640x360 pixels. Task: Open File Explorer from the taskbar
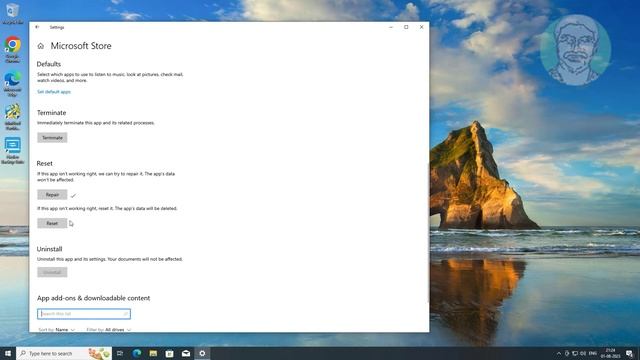click(x=153, y=353)
